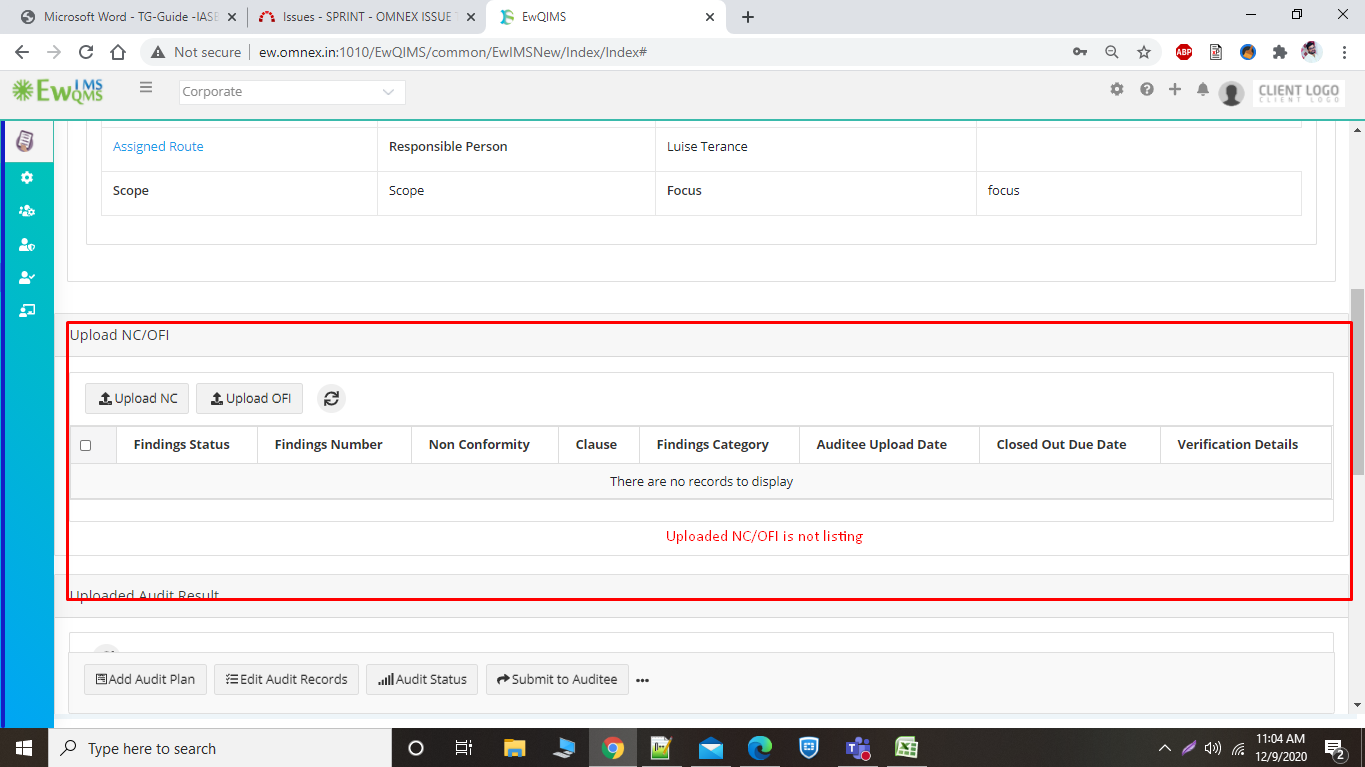
Task: Switch to the Issues SPRINT OMNEX tab
Action: (366, 17)
